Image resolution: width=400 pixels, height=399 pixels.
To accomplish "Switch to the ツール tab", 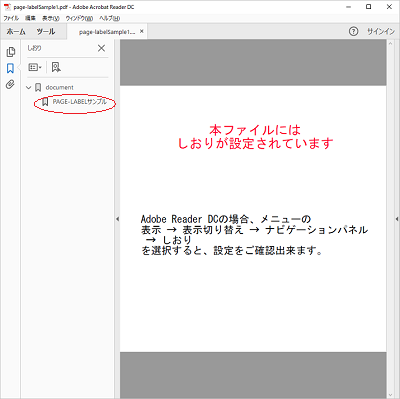I will 46,32.
